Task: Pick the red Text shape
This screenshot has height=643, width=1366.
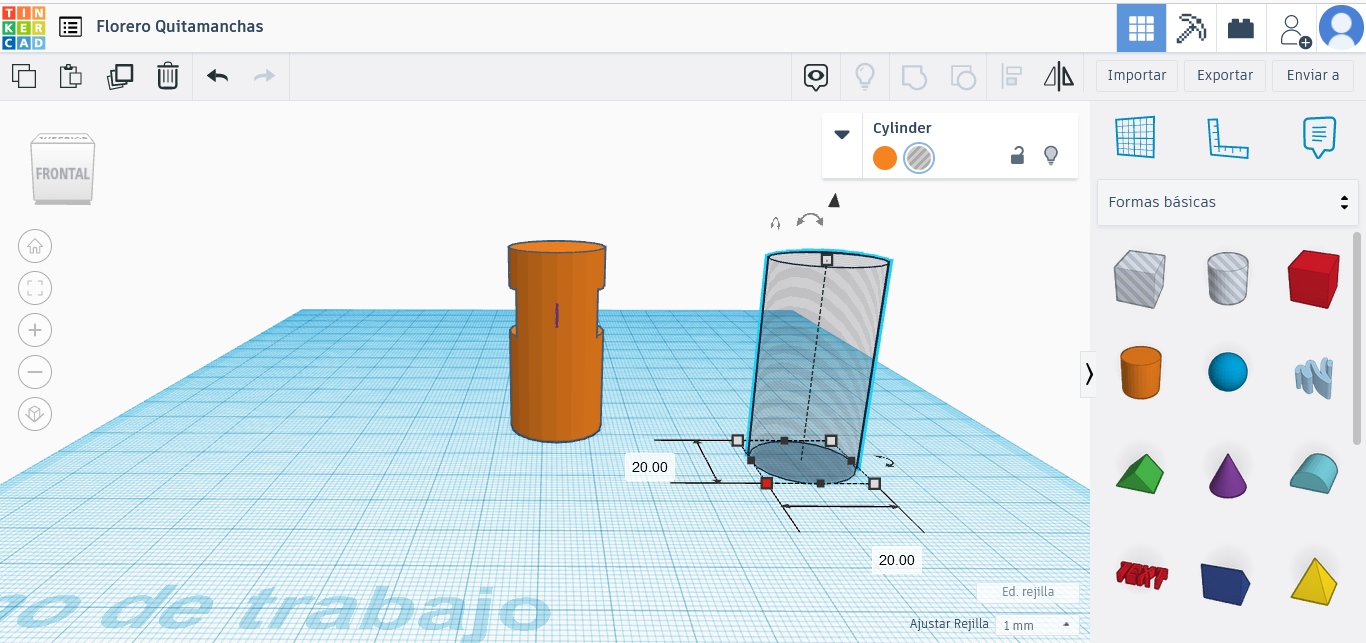Action: [x=1140, y=574]
